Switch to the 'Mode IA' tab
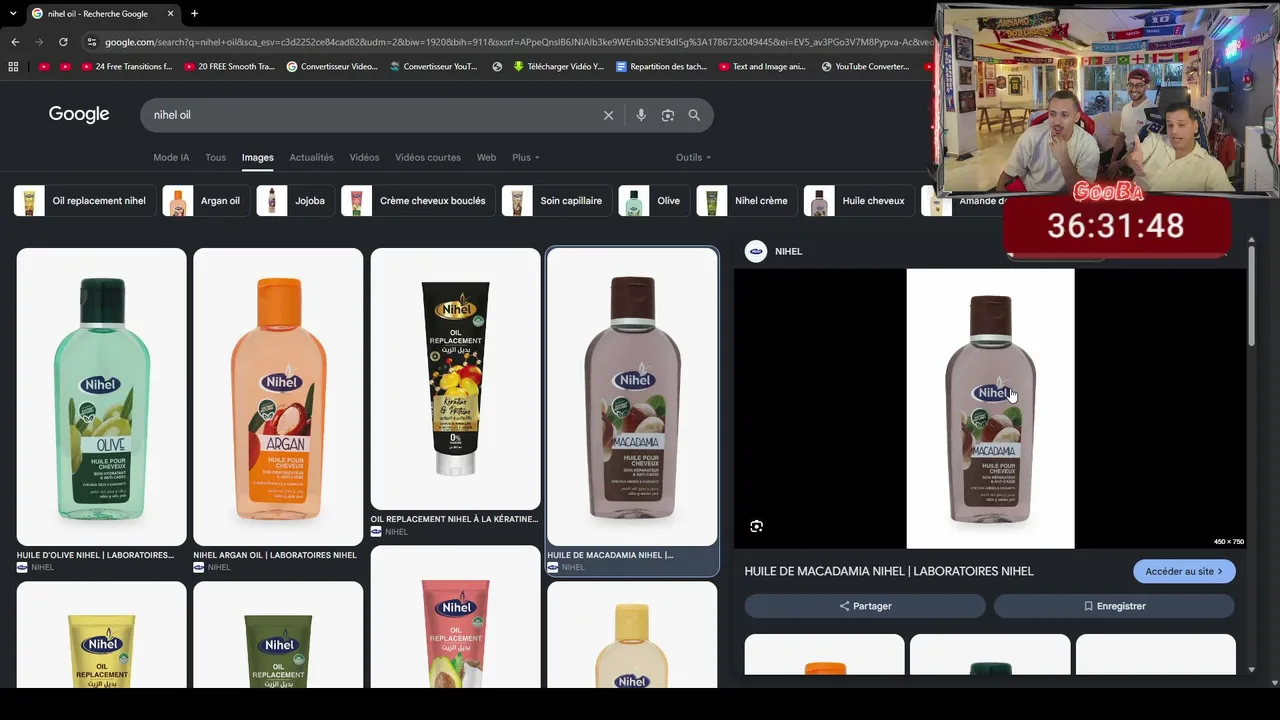Screen dimensions: 1280x720 tap(171, 157)
